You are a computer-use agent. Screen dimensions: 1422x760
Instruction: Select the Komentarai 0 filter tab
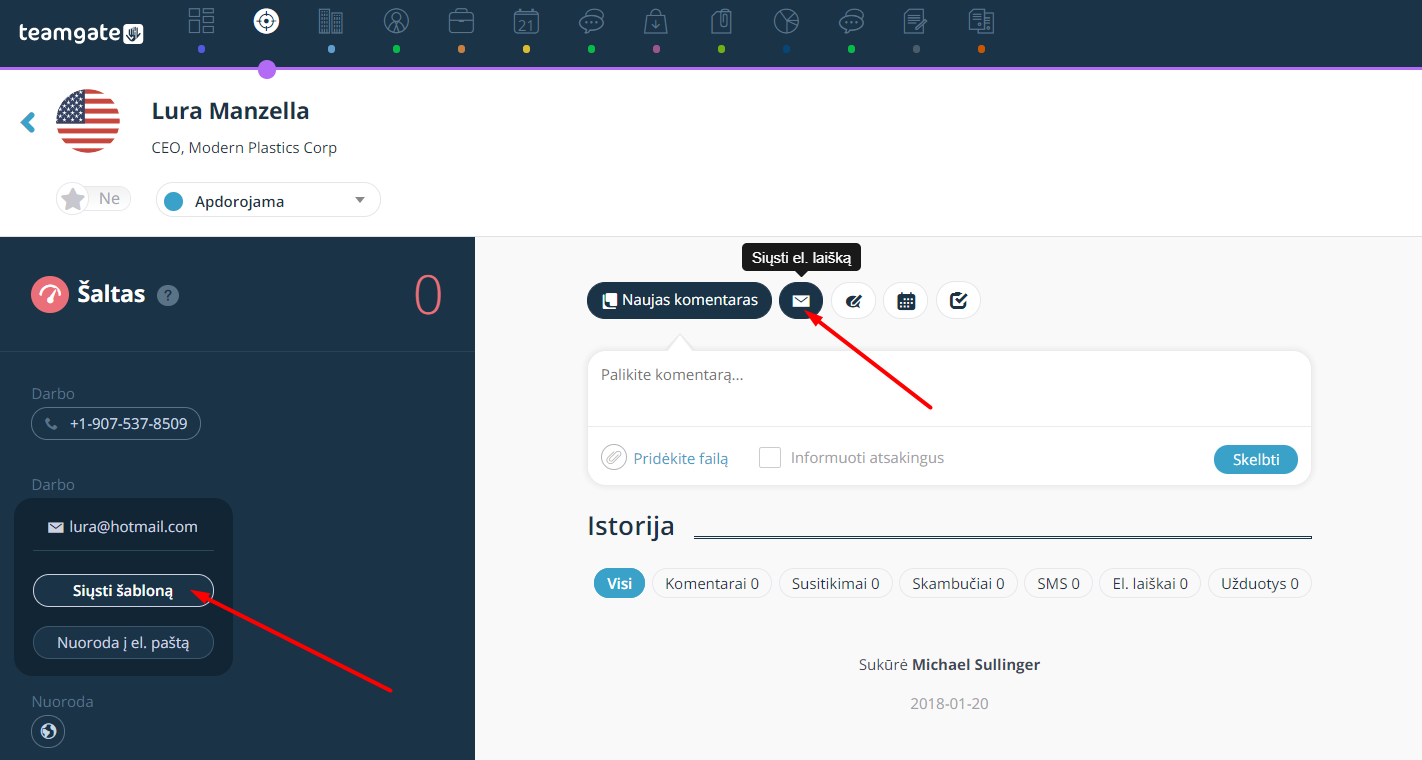tap(712, 583)
